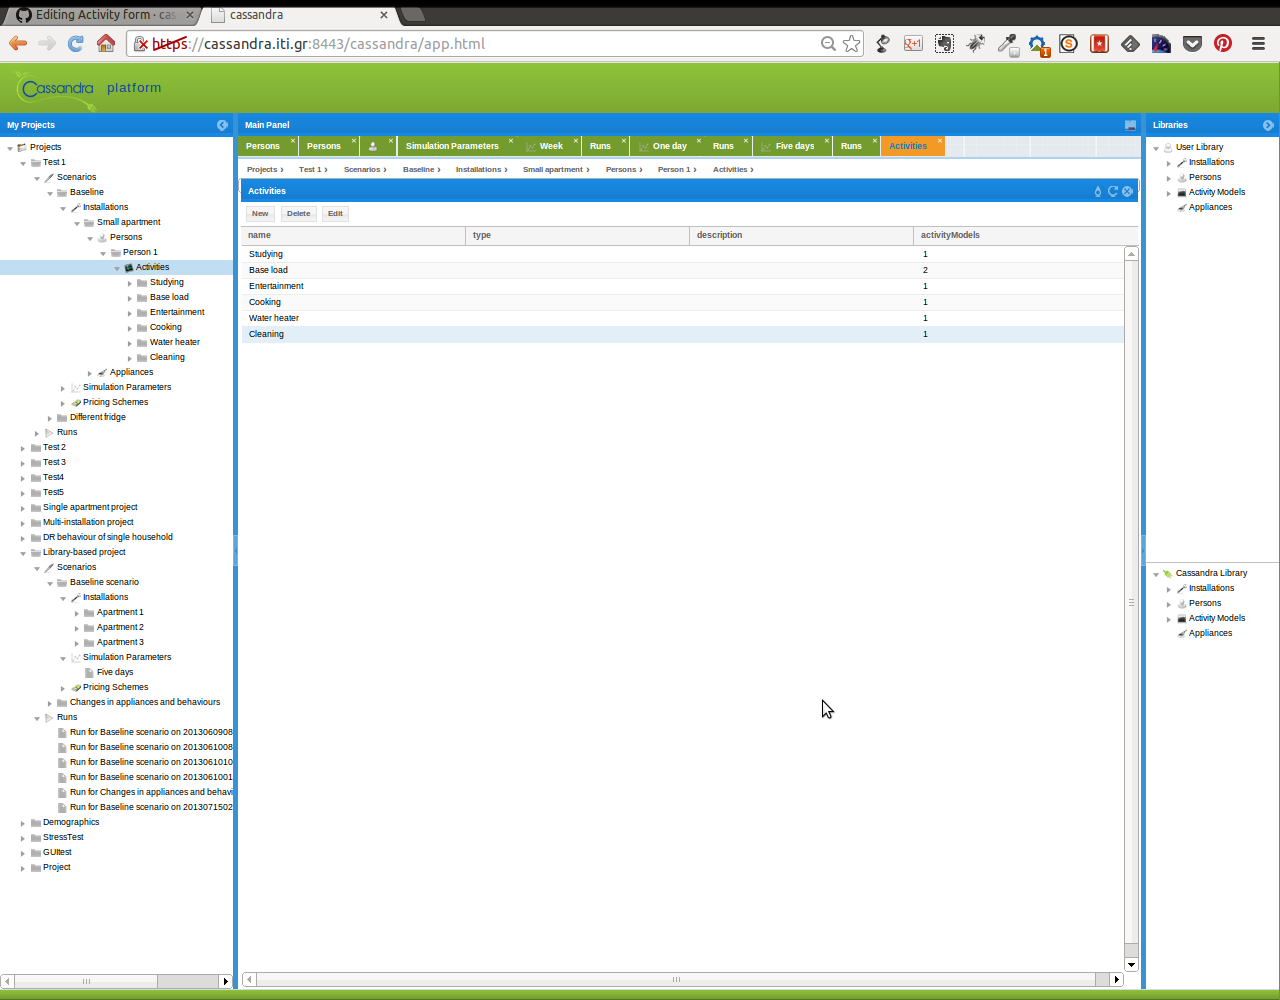Expand User Library Installations node
Viewport: 1280px width, 1000px height.
1169,163
